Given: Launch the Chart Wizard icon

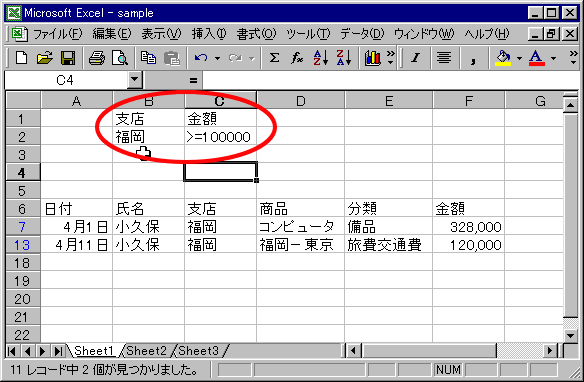Looking at the screenshot, I should point(372,58).
